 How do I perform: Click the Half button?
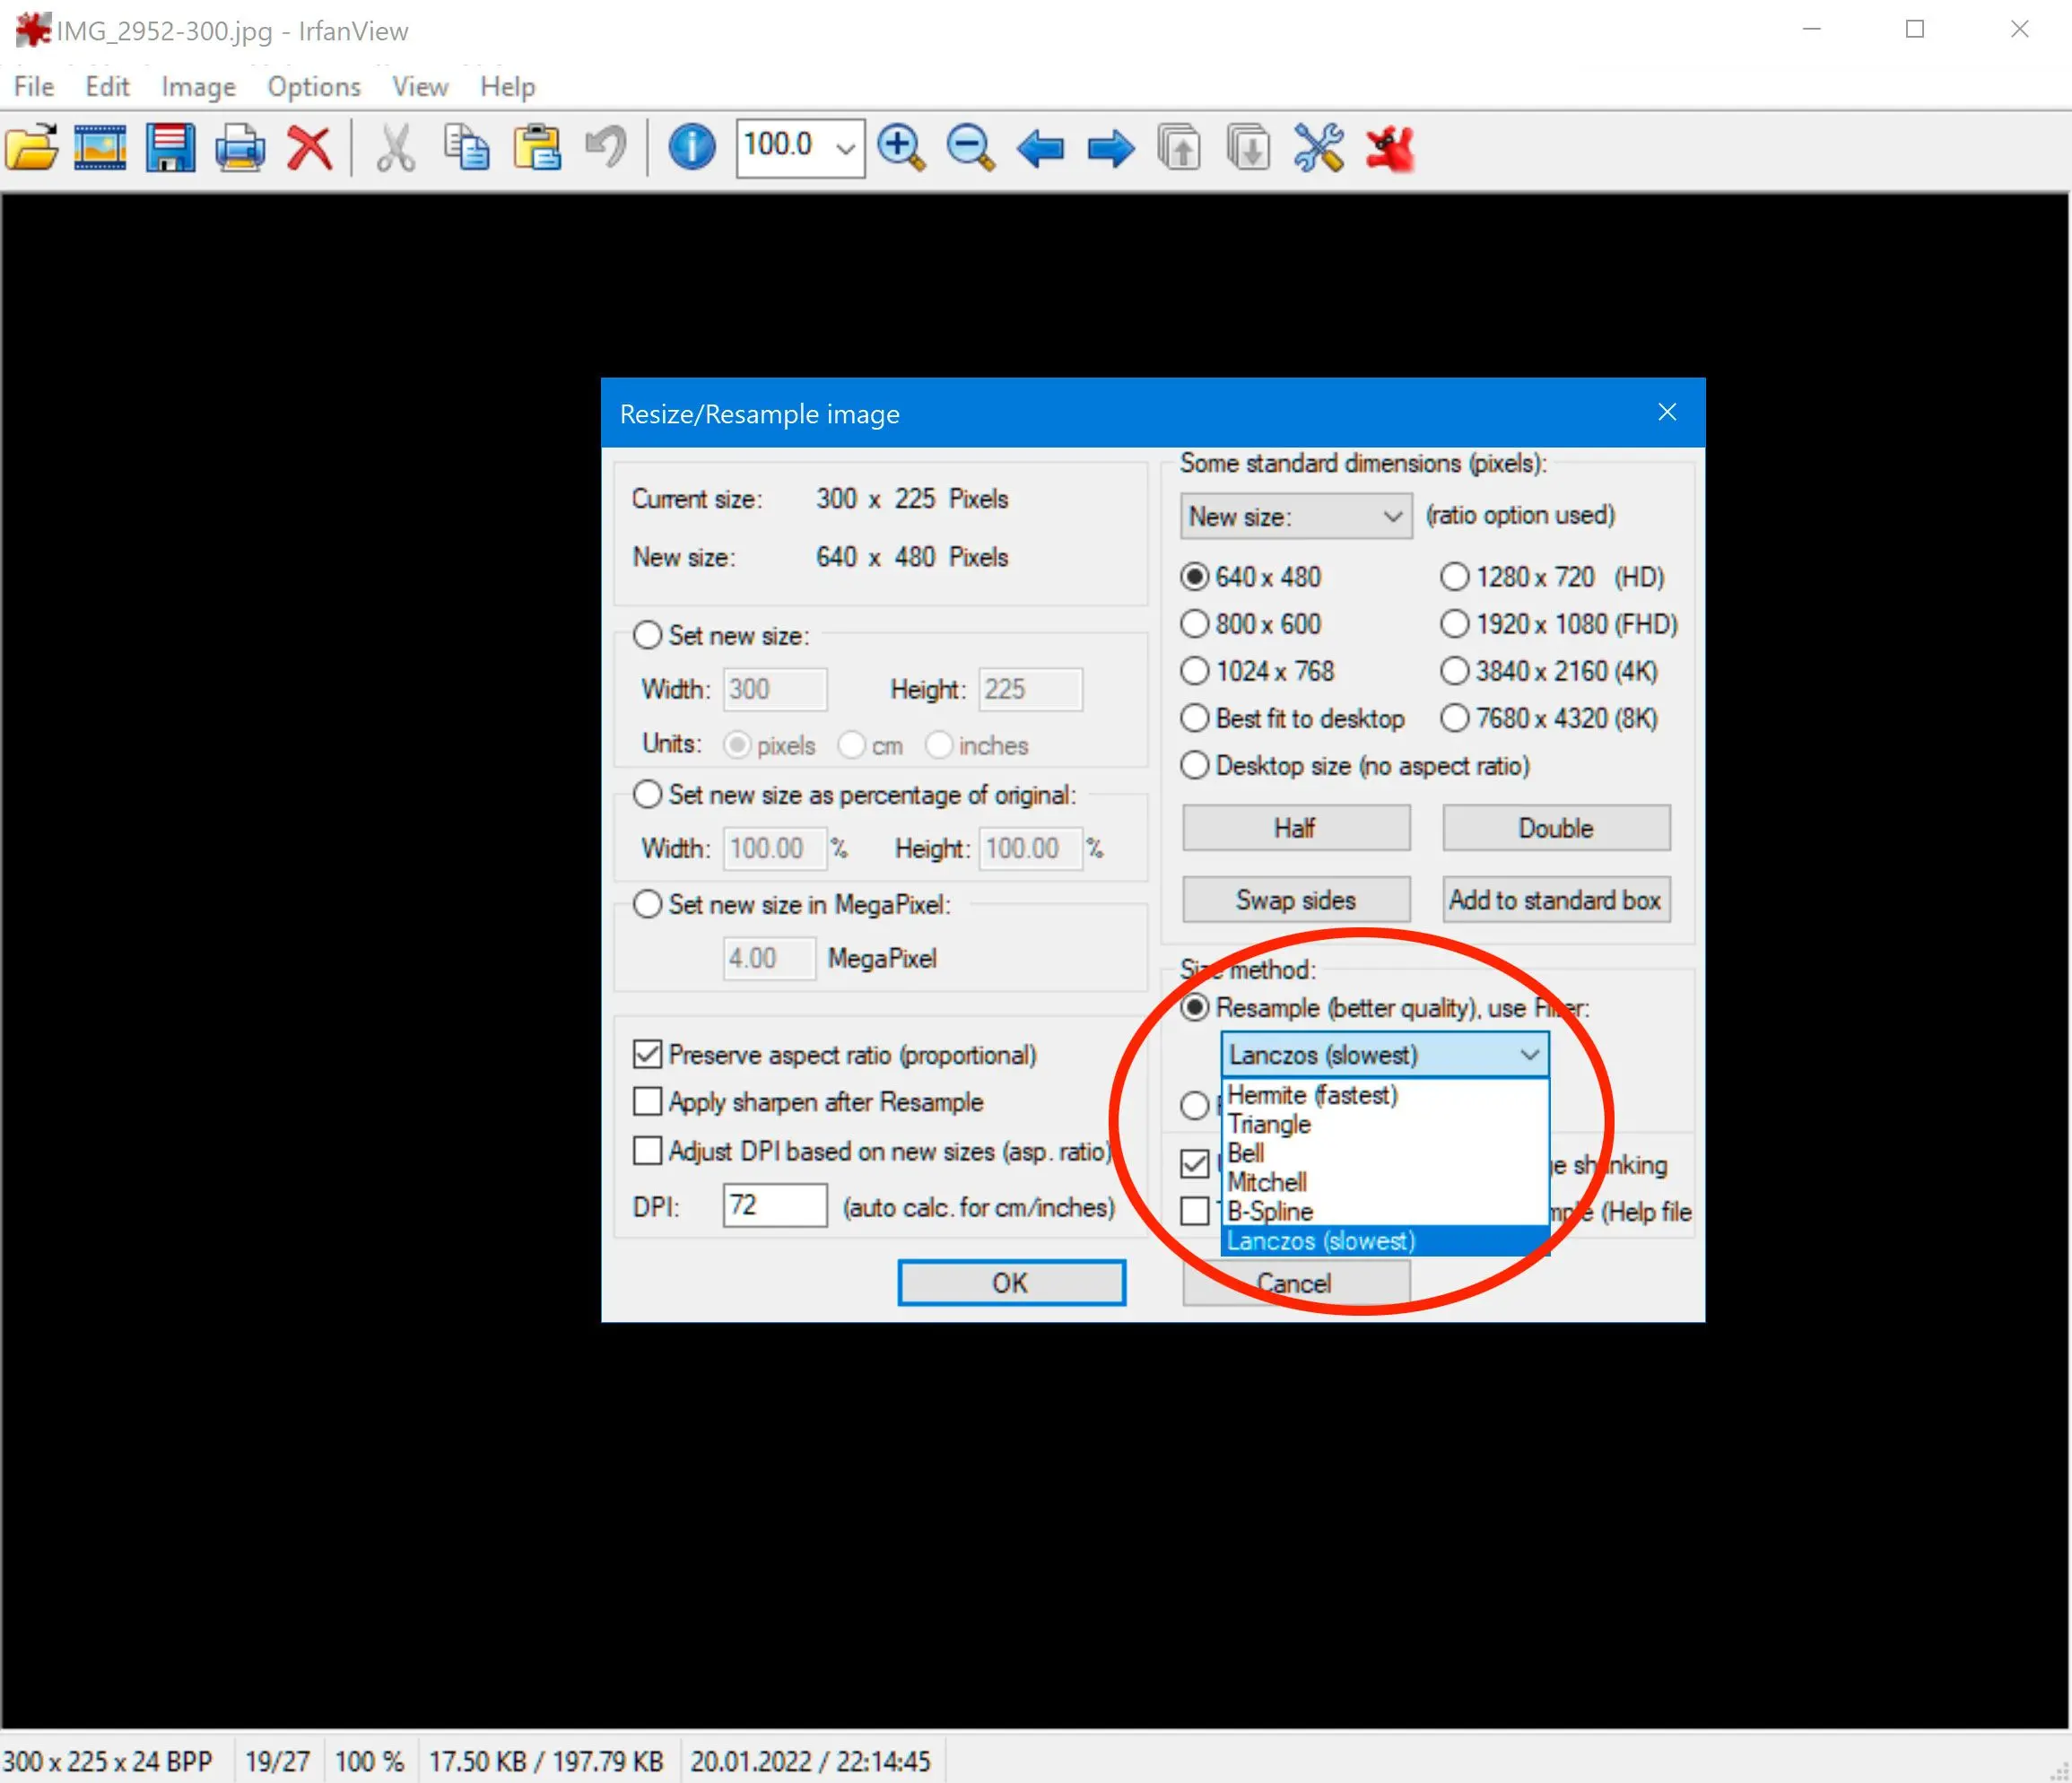[1295, 826]
